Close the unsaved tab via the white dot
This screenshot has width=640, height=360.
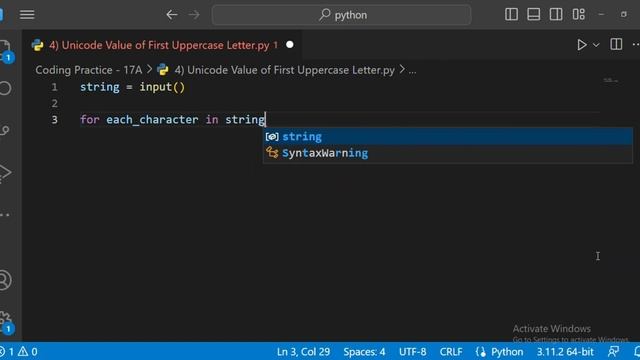[x=290, y=44]
